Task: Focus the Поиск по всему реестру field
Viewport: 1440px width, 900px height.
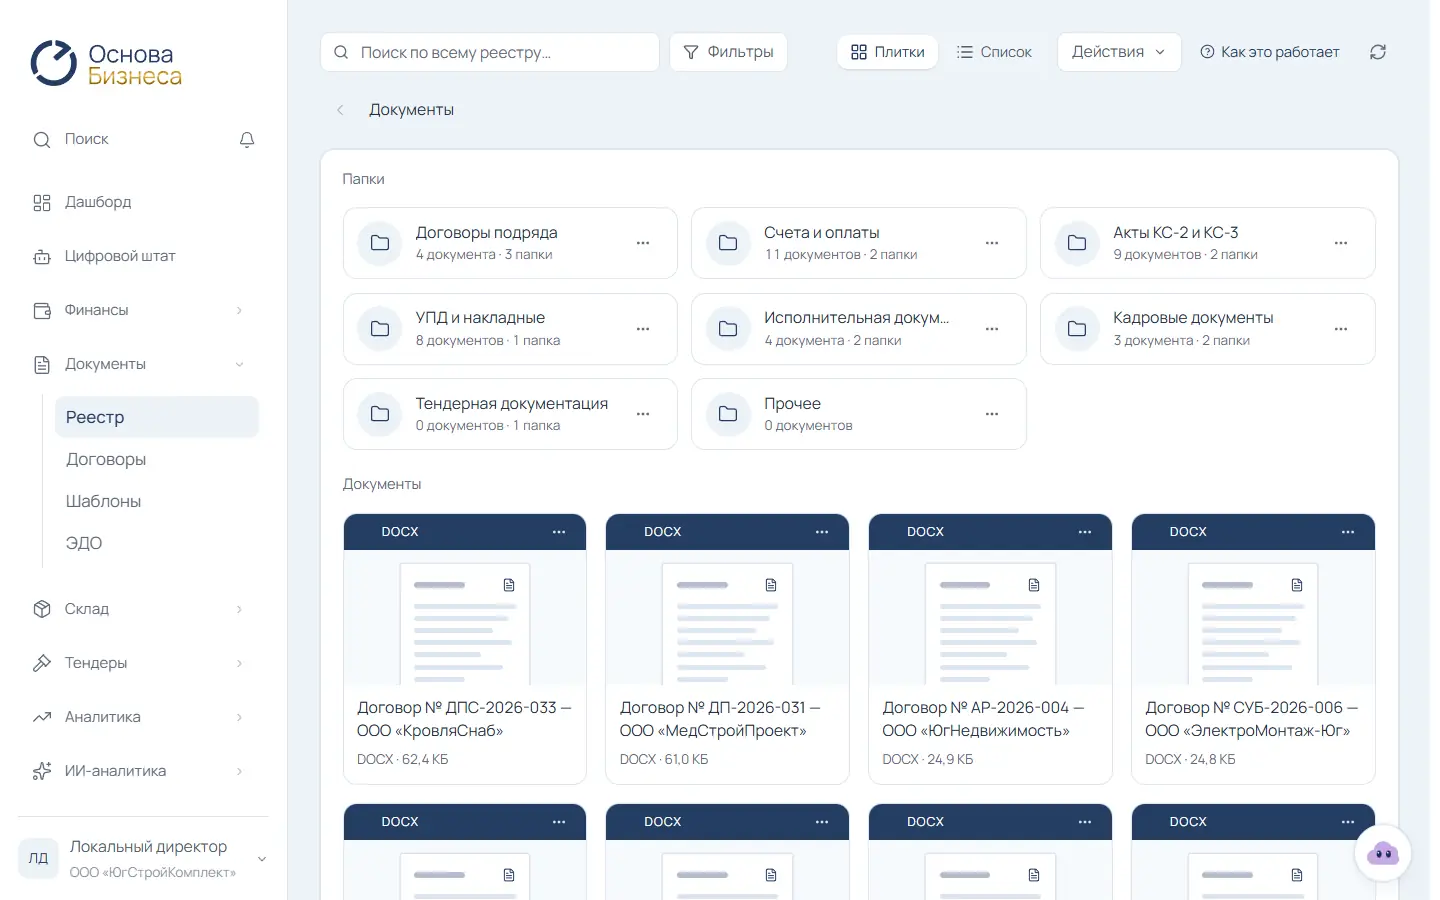Action: [x=490, y=52]
